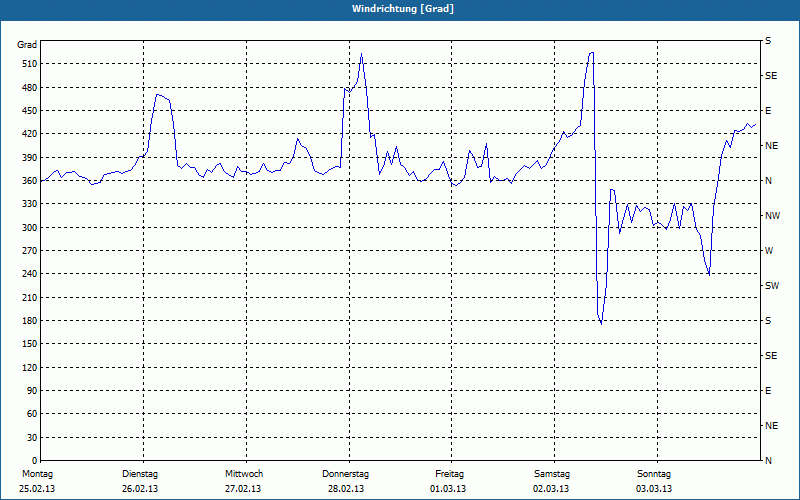Click the 0 value at the axis origin
This screenshot has height=500, width=800.
point(35,461)
